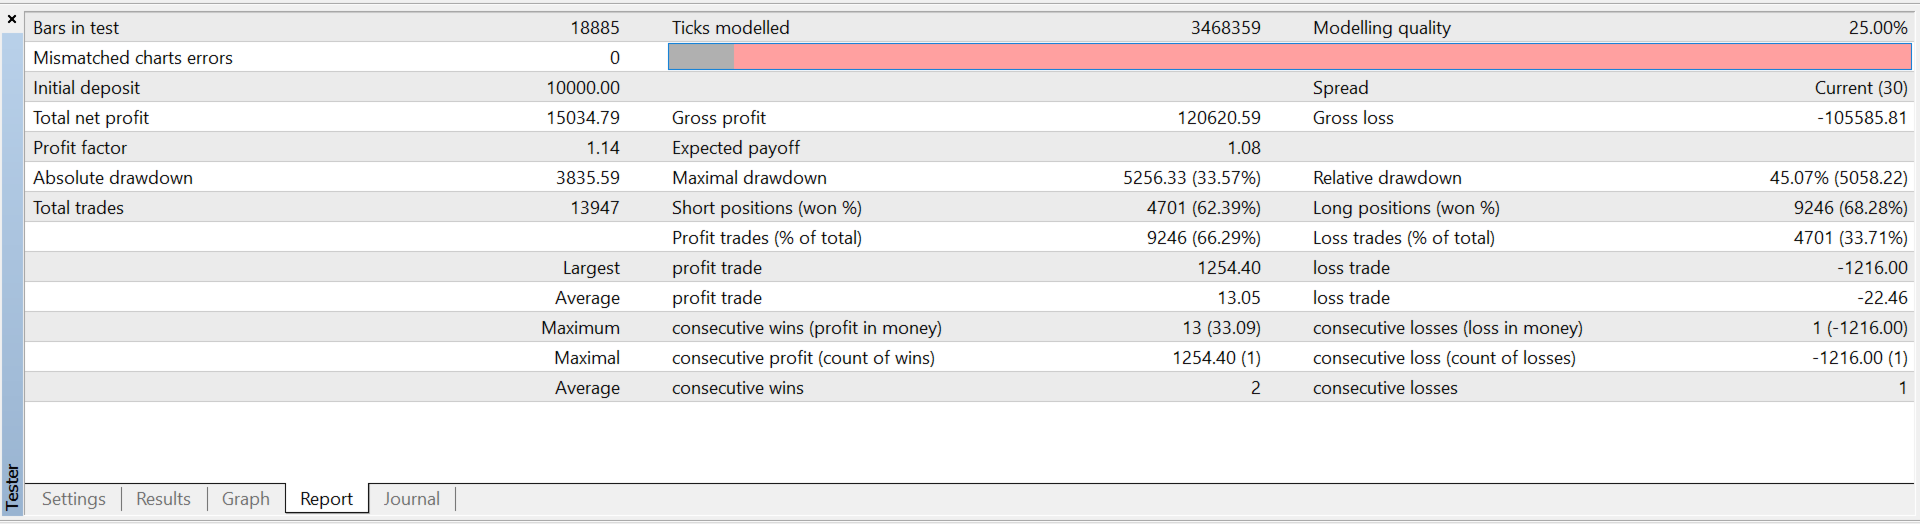Select average loss trade value -22.46
Viewport: 1920px width, 524px height.
pos(1883,298)
